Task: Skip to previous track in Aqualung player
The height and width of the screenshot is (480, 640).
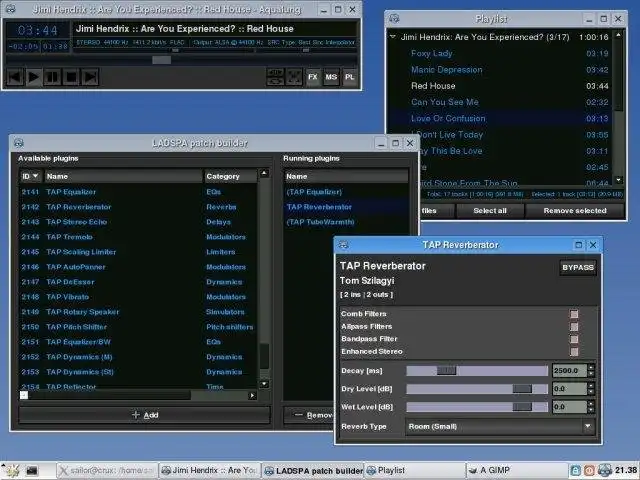Action: tap(15, 77)
